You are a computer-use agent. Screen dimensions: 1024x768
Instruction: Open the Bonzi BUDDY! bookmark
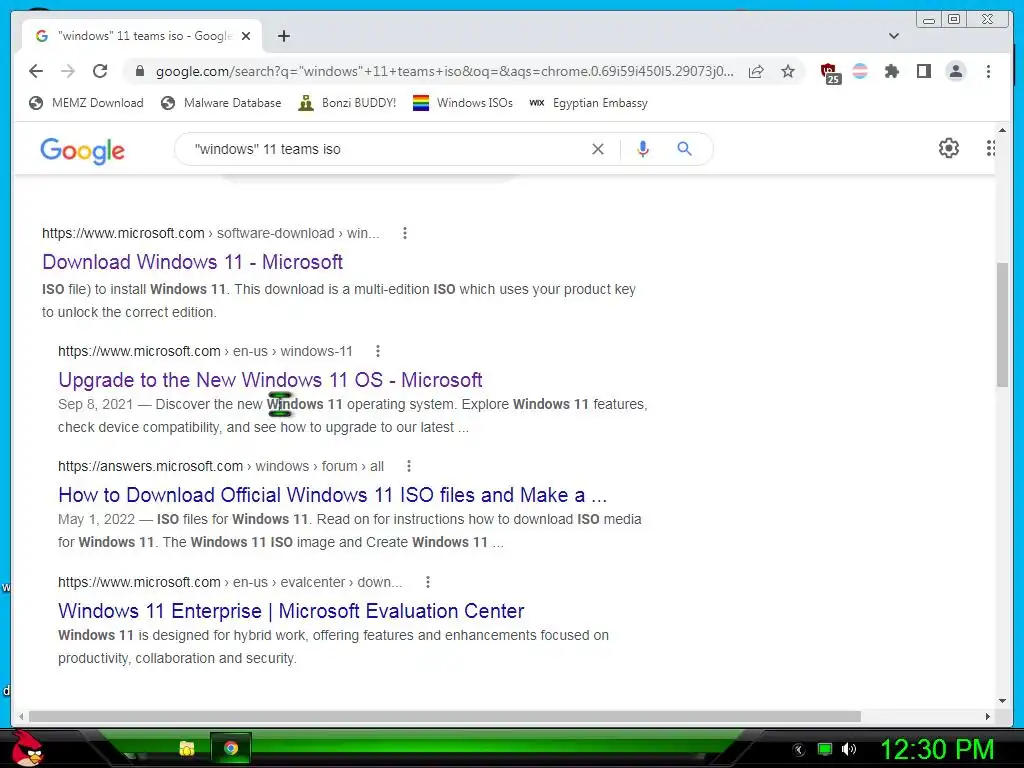point(347,103)
